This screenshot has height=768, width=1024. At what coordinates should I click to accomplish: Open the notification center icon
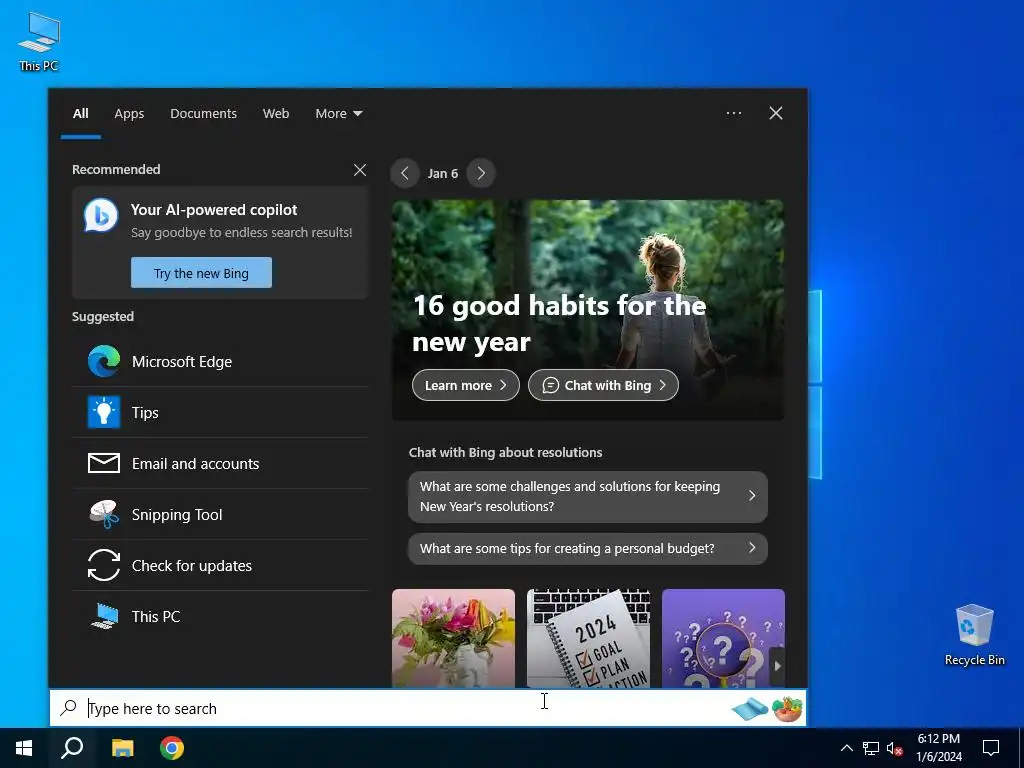[x=991, y=748]
